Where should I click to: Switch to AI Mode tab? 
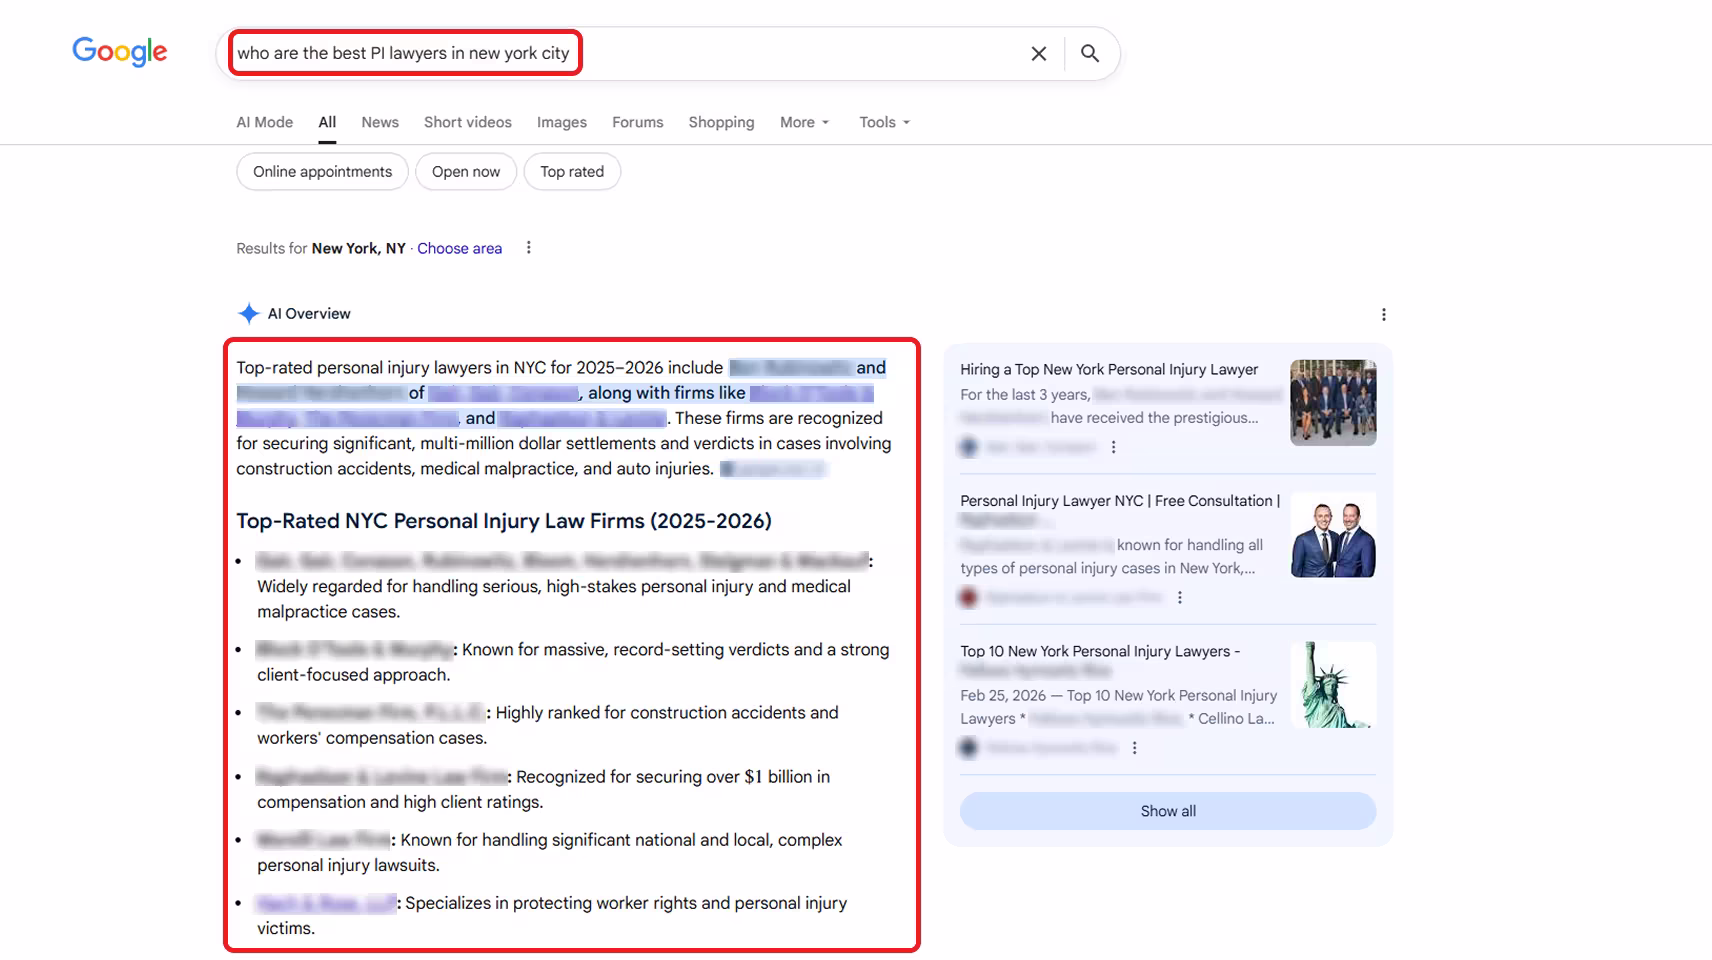(265, 122)
